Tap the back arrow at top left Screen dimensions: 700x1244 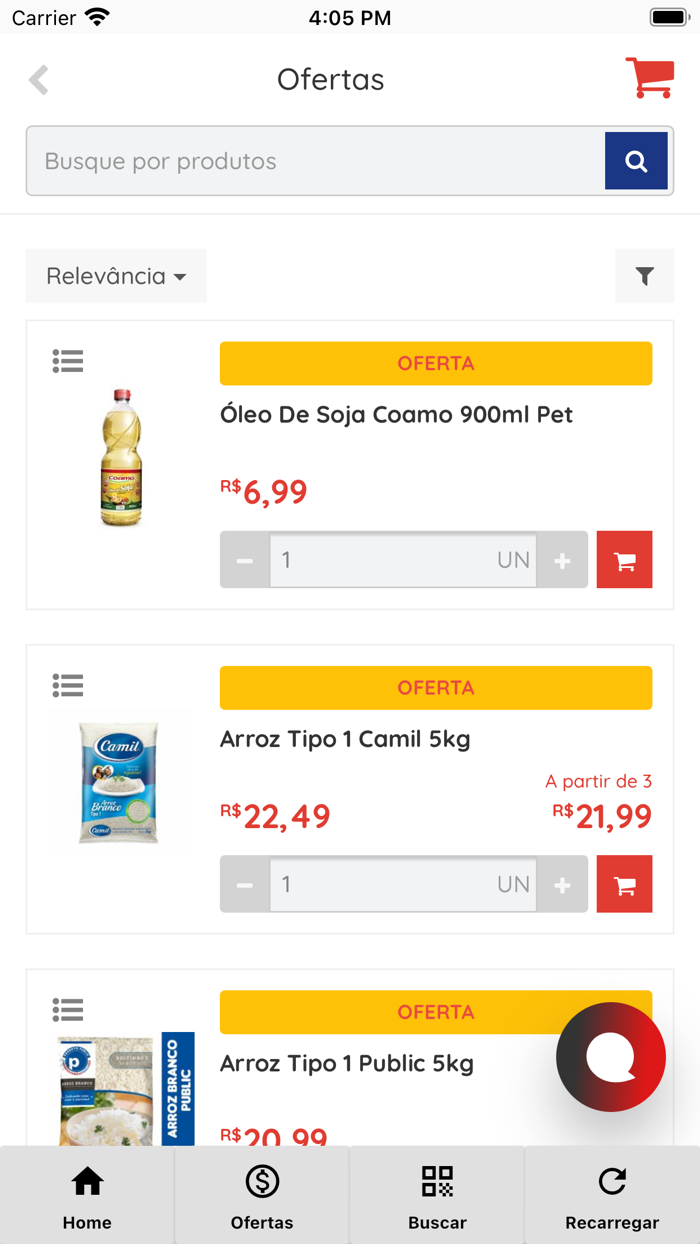[38, 79]
